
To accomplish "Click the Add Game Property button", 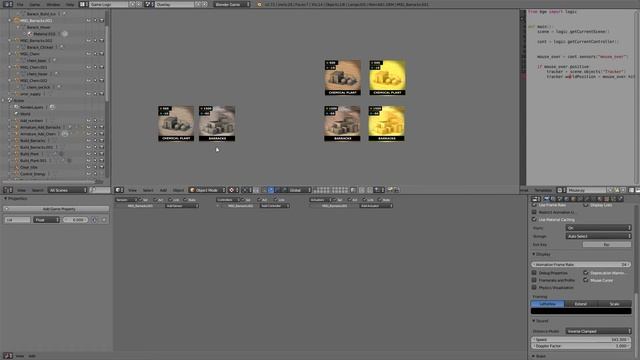I will 57,209.
